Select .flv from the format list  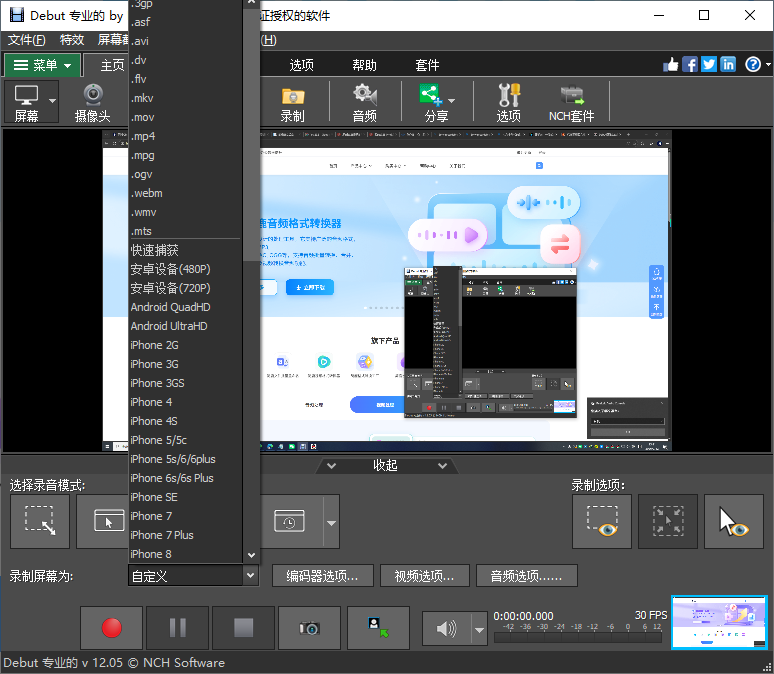coord(186,79)
